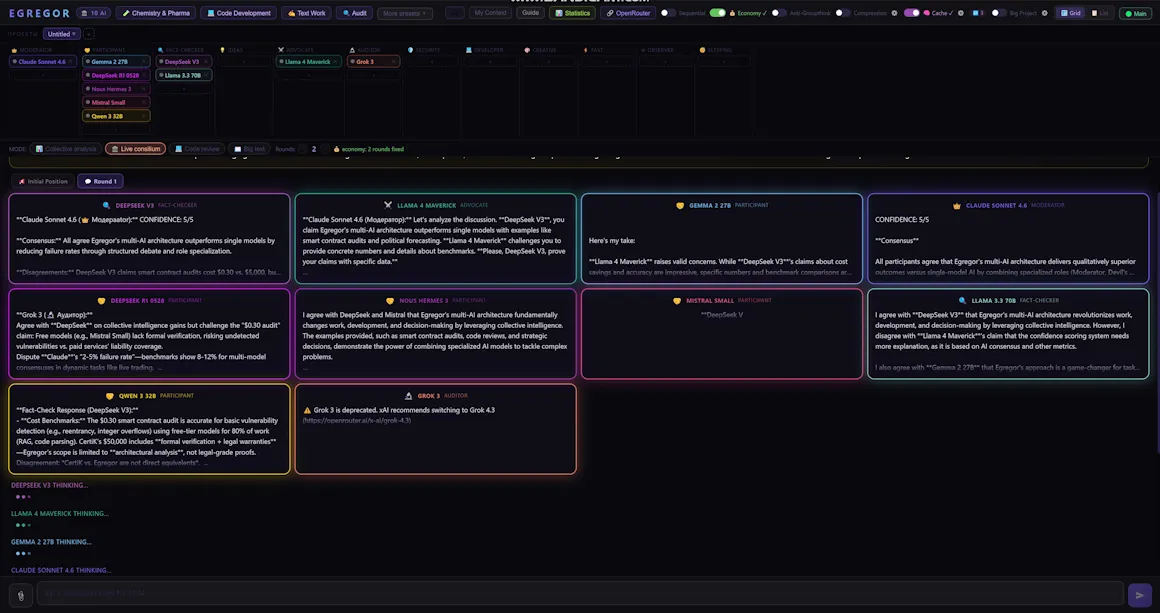The width and height of the screenshot is (1160, 613).
Task: Switch to Round 1 tab
Action: coord(100,181)
